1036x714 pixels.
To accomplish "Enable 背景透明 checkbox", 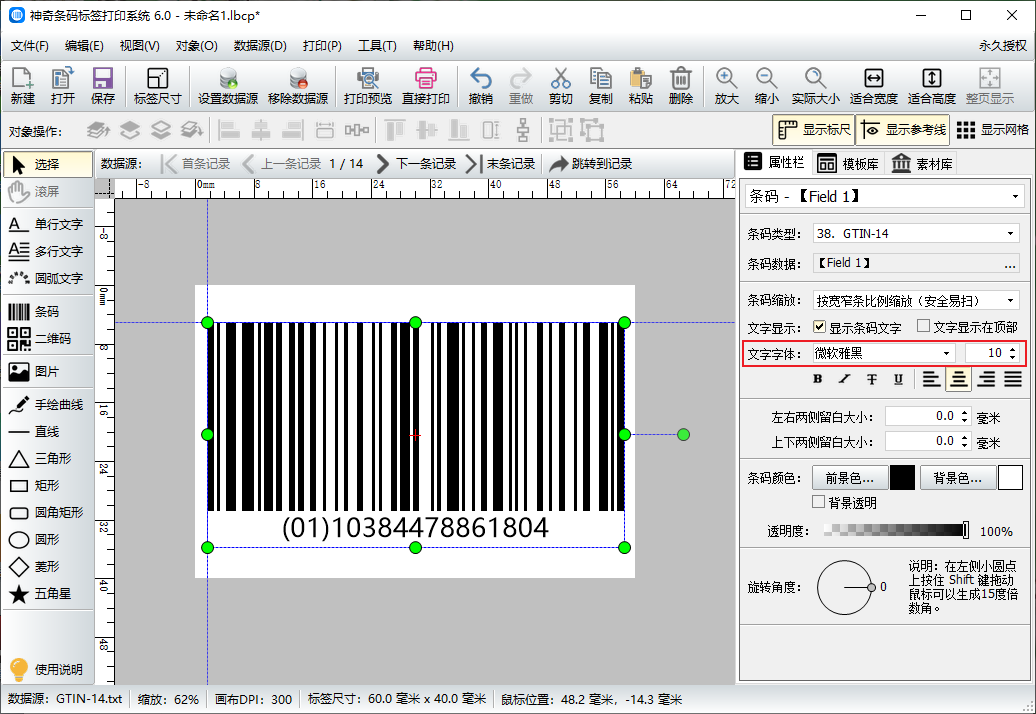I will tap(819, 502).
